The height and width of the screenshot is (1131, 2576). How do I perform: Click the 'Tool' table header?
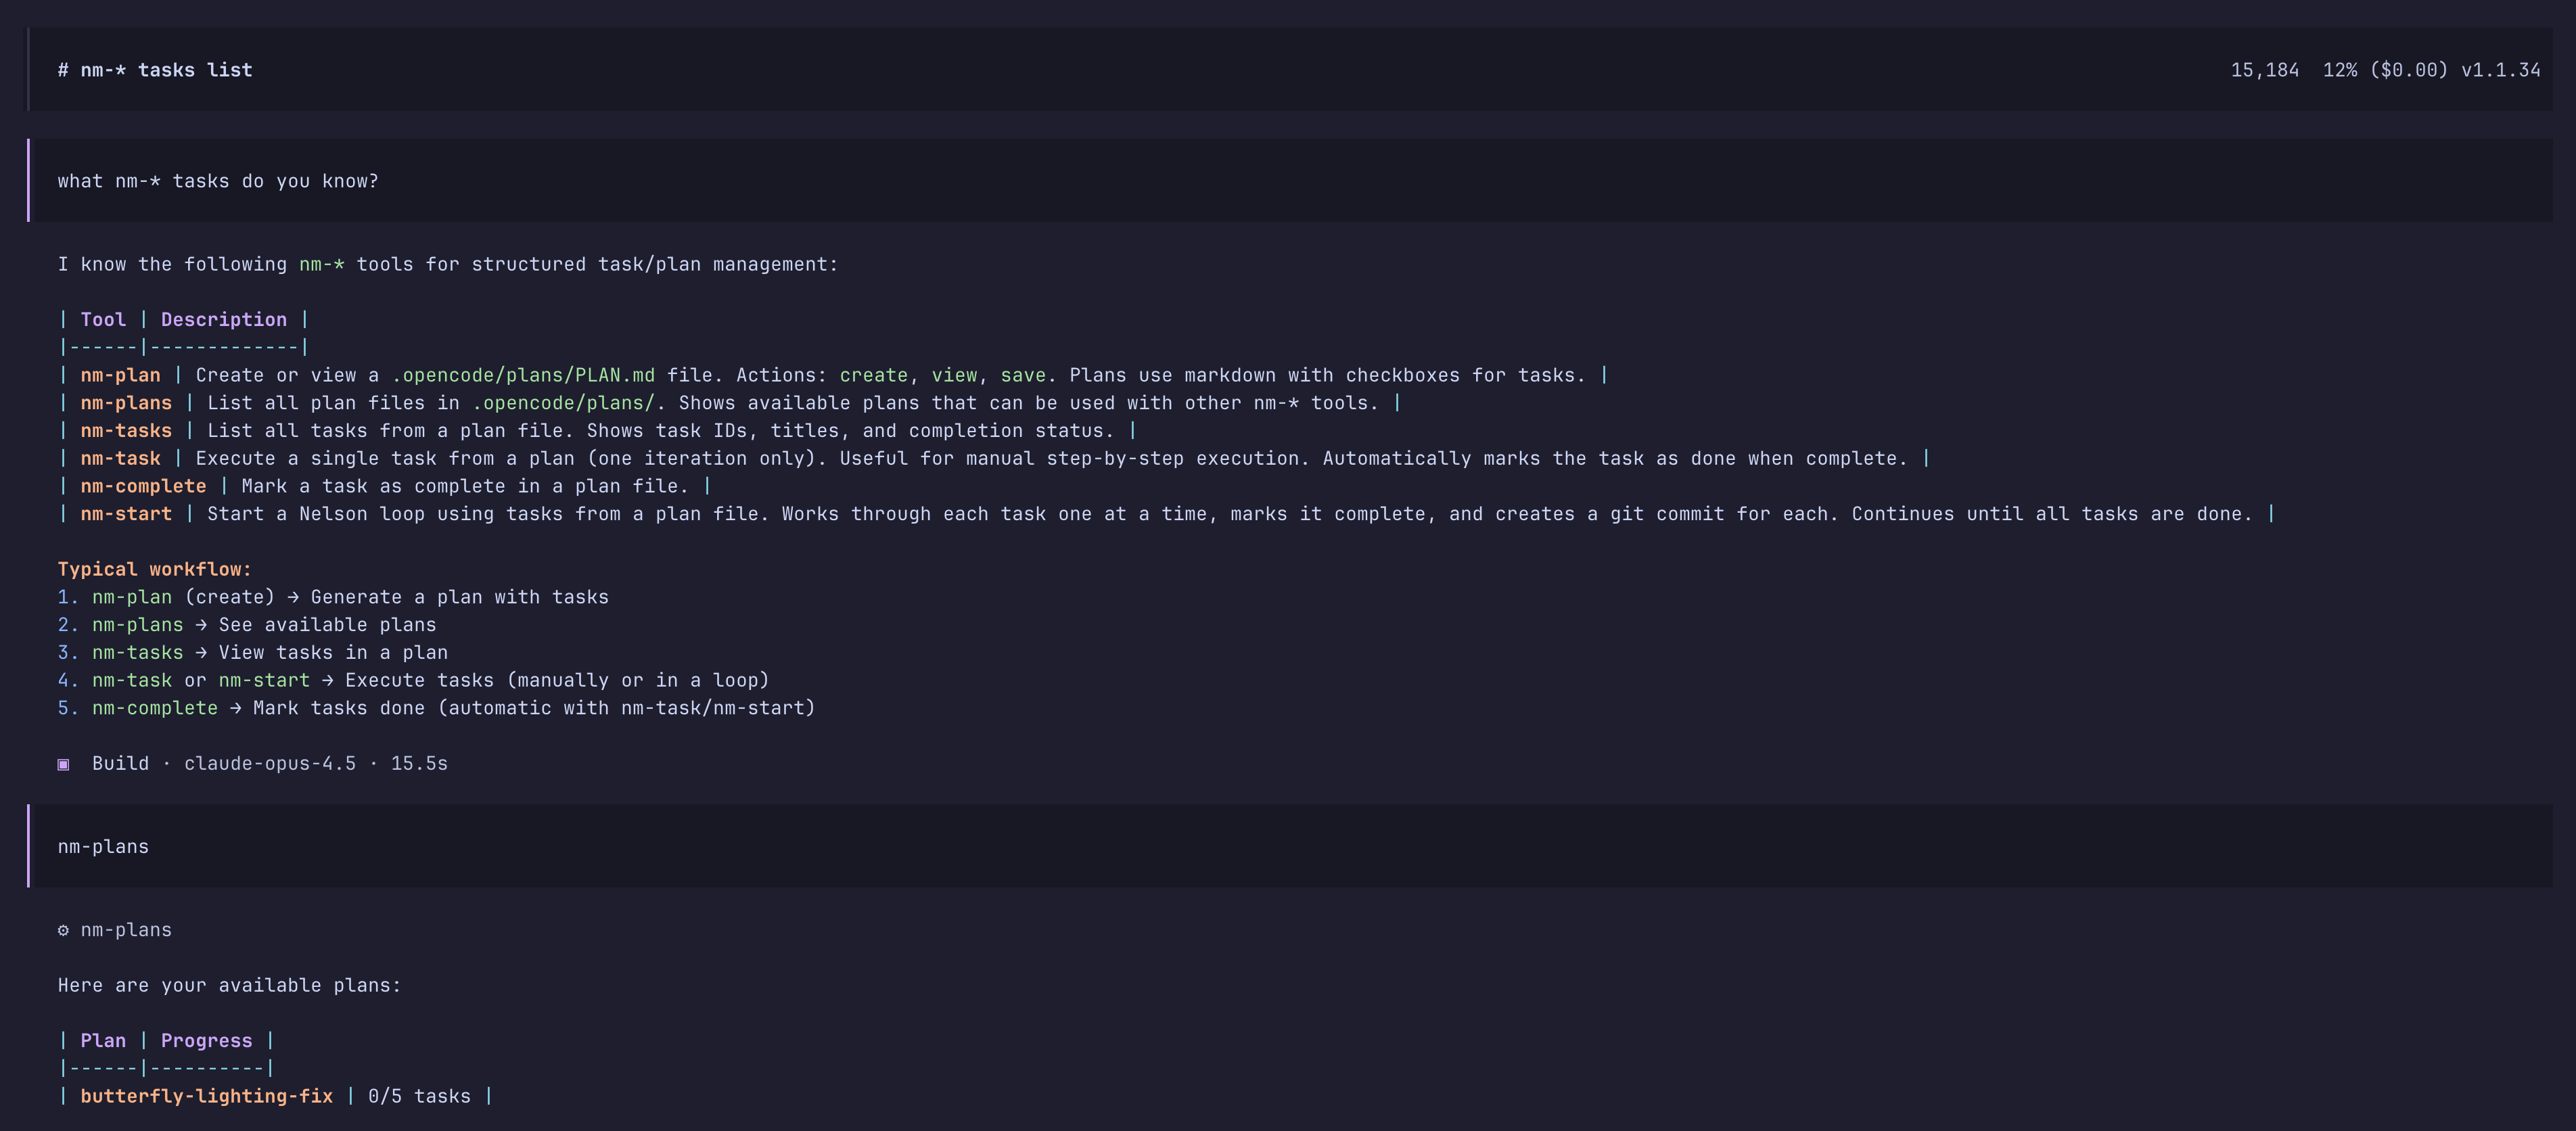click(103, 319)
